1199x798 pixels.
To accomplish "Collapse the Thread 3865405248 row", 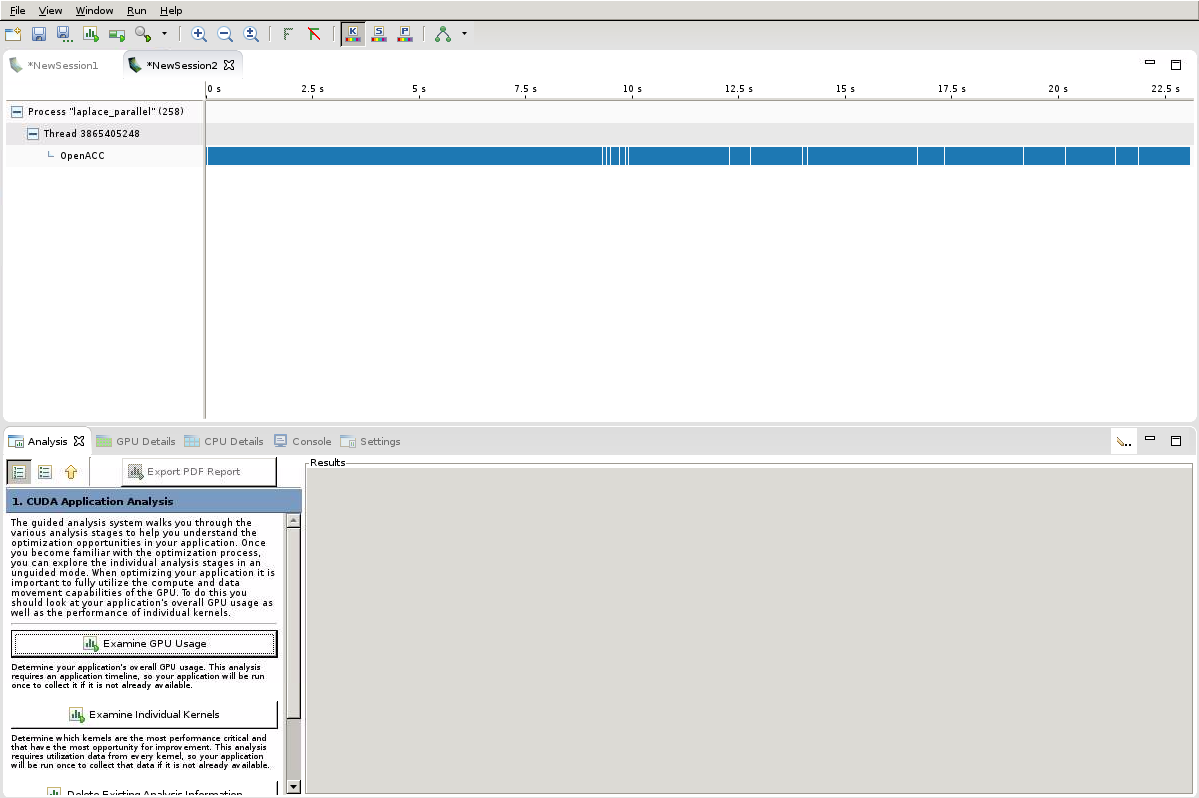I will [x=33, y=134].
